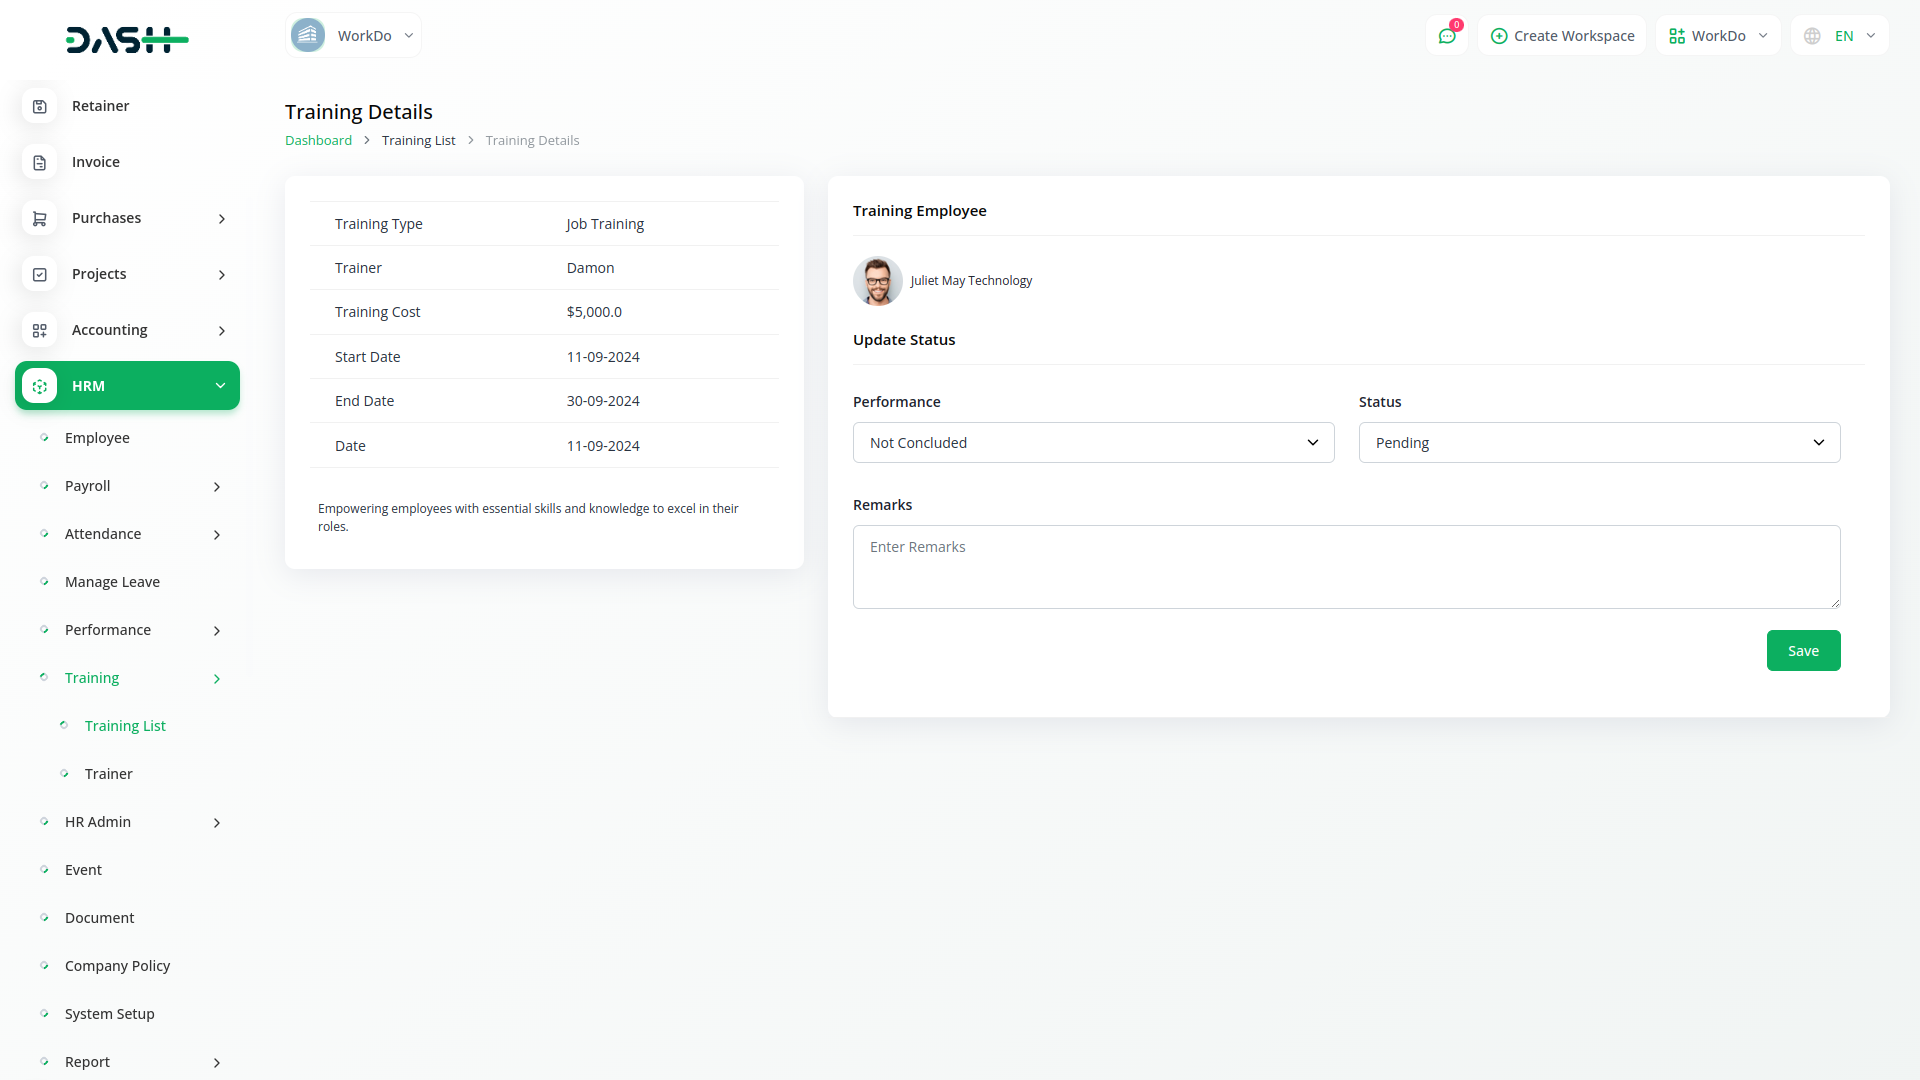Click the globe language icon
The image size is (1920, 1080).
point(1812,36)
